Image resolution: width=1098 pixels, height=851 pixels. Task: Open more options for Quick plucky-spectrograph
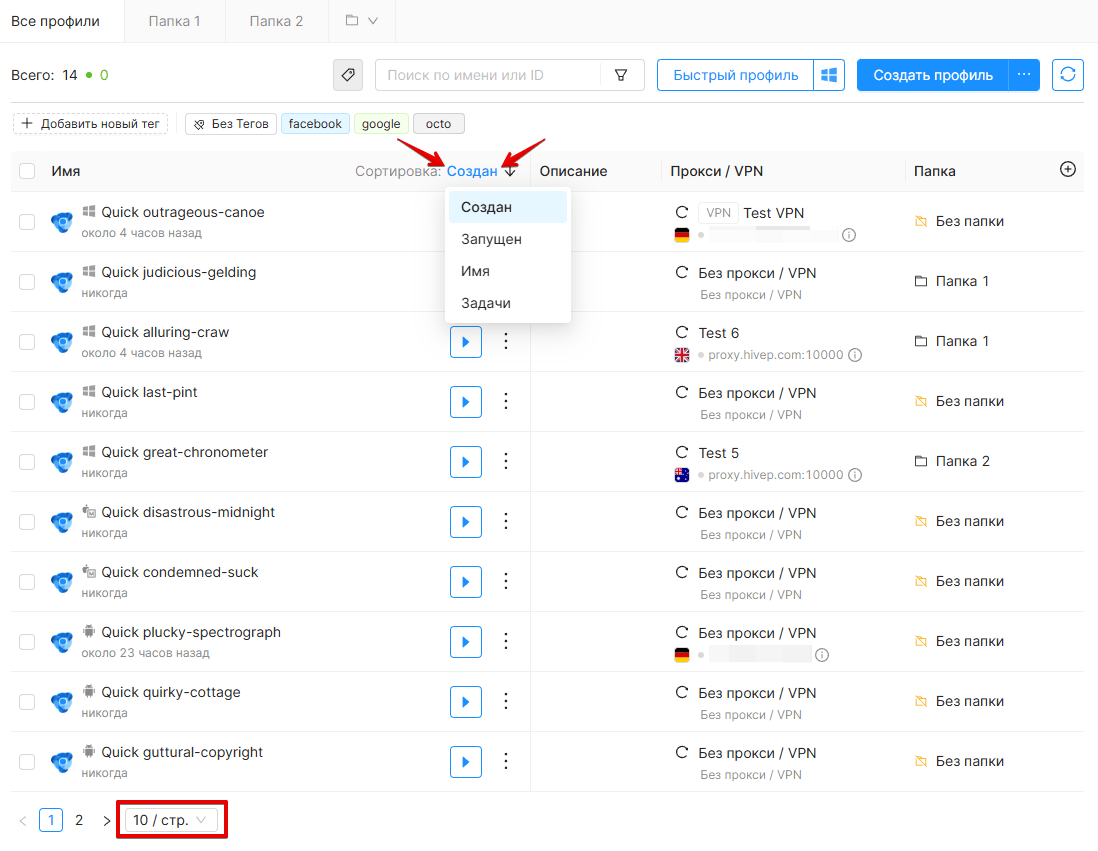[x=506, y=642]
